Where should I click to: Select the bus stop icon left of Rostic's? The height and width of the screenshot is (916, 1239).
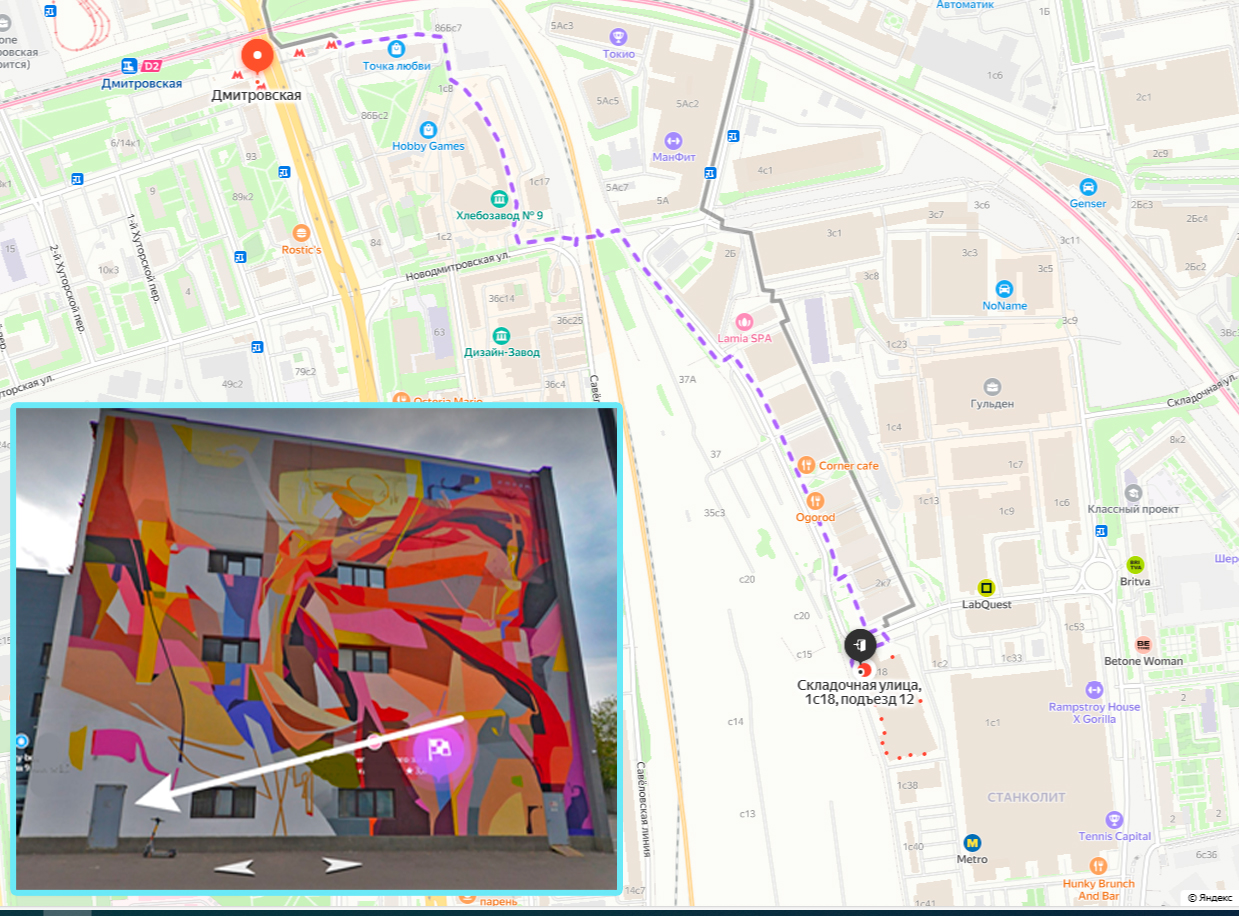point(241,257)
